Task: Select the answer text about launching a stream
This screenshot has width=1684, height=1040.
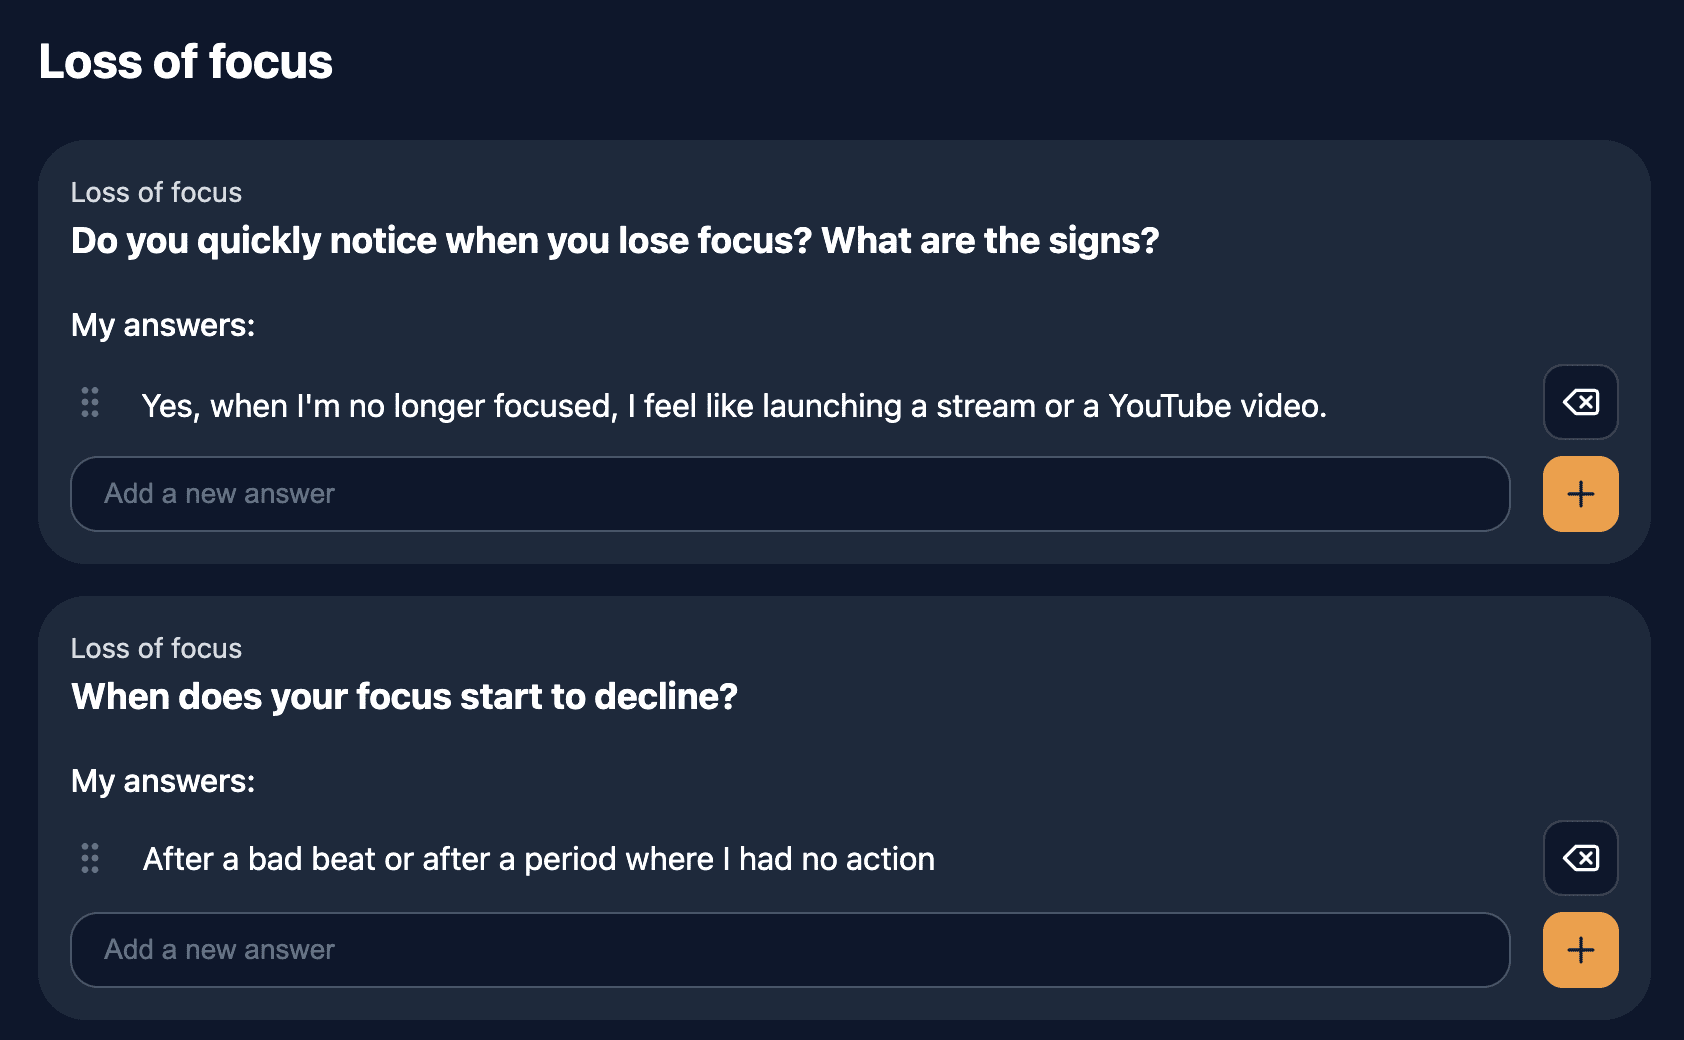Action: click(x=734, y=406)
